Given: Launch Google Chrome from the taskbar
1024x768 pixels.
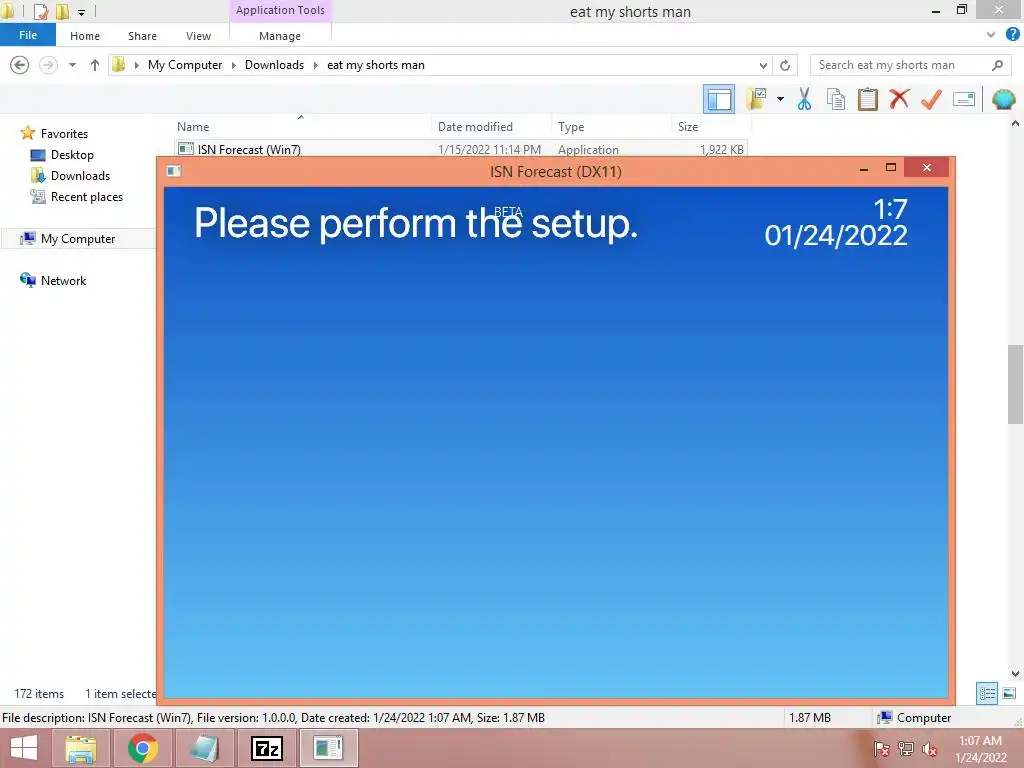Looking at the screenshot, I should (x=142, y=748).
